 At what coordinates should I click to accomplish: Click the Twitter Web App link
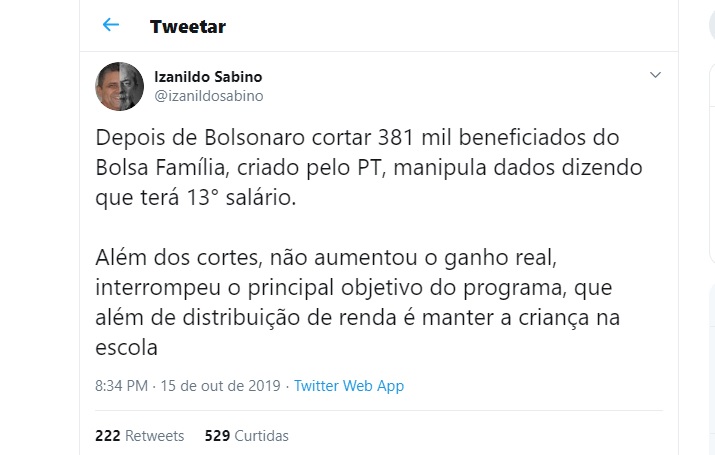click(349, 386)
